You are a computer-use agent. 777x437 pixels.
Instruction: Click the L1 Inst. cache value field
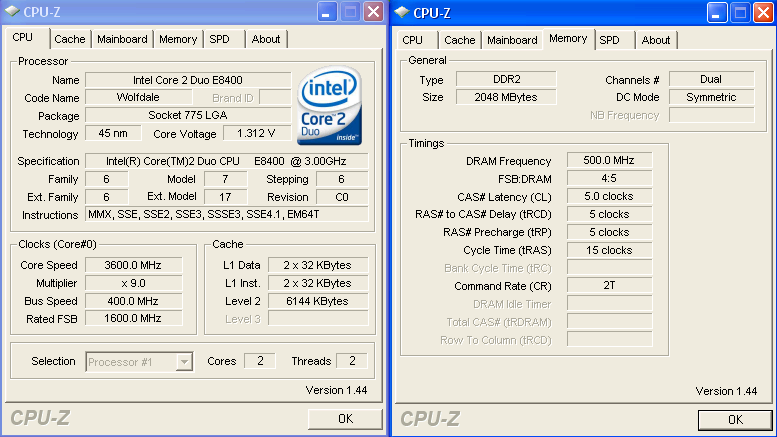318,283
